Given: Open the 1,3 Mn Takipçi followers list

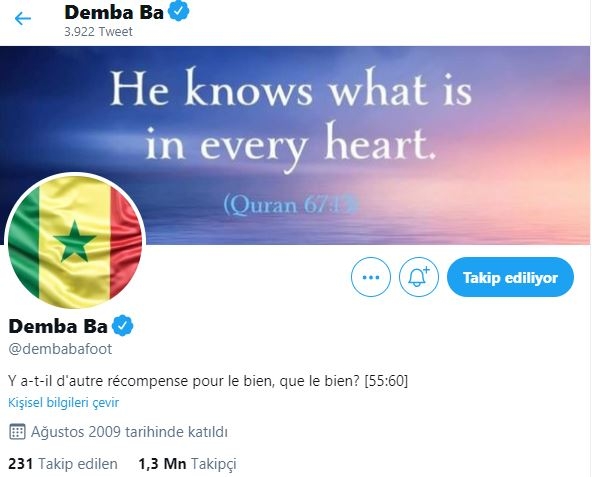Looking at the screenshot, I should [187, 464].
